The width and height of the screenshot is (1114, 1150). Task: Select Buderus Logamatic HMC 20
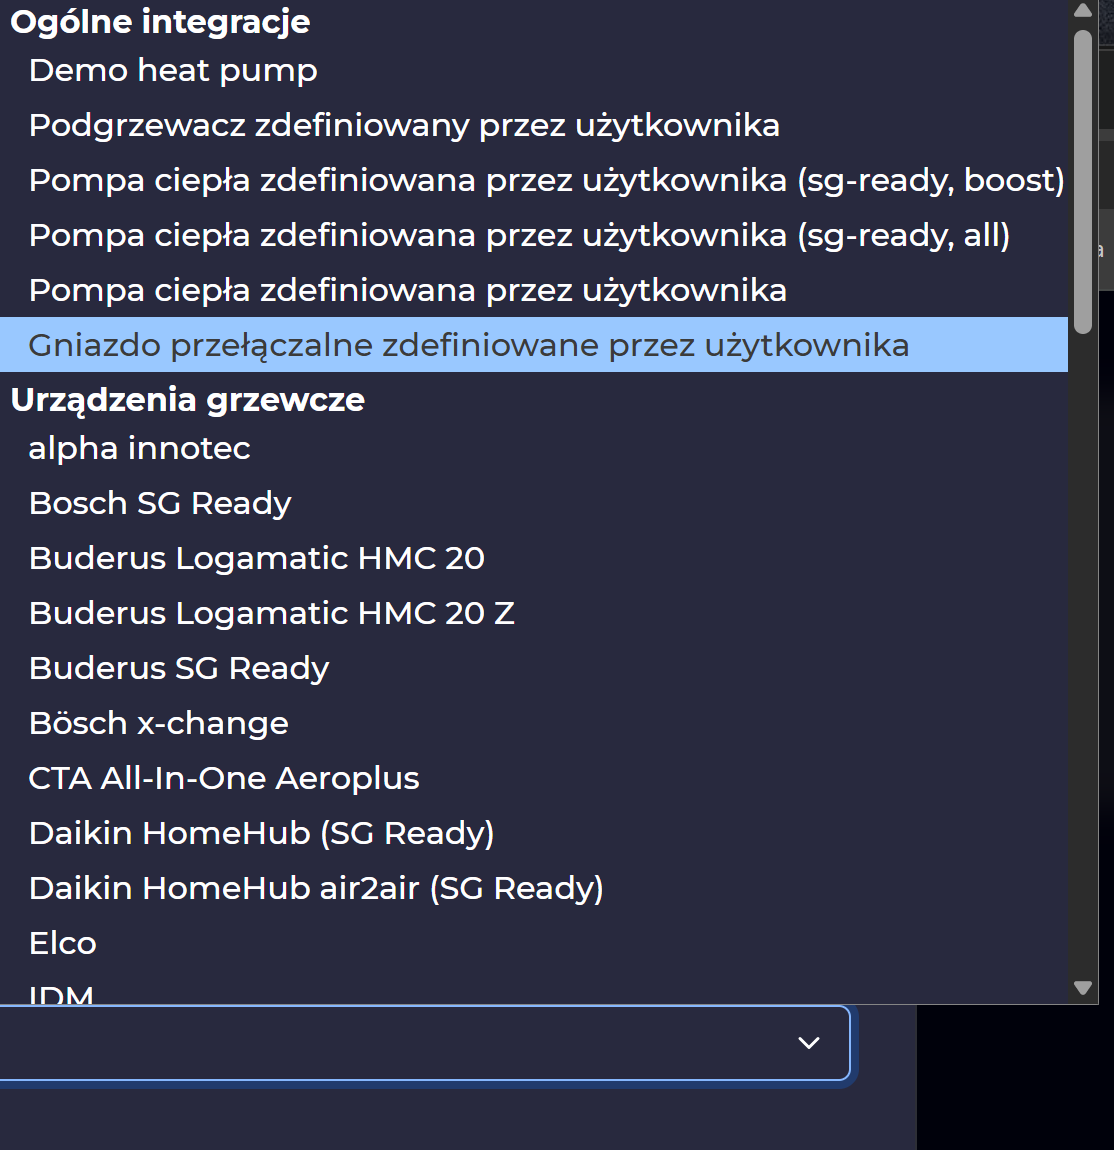point(257,559)
